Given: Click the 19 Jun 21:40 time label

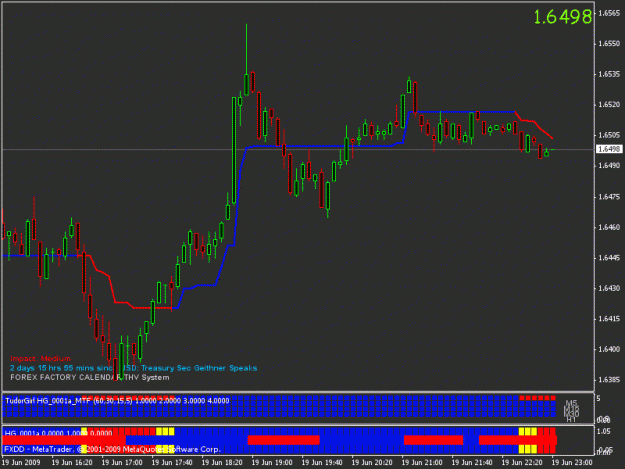Looking at the screenshot, I should [x=472, y=463].
